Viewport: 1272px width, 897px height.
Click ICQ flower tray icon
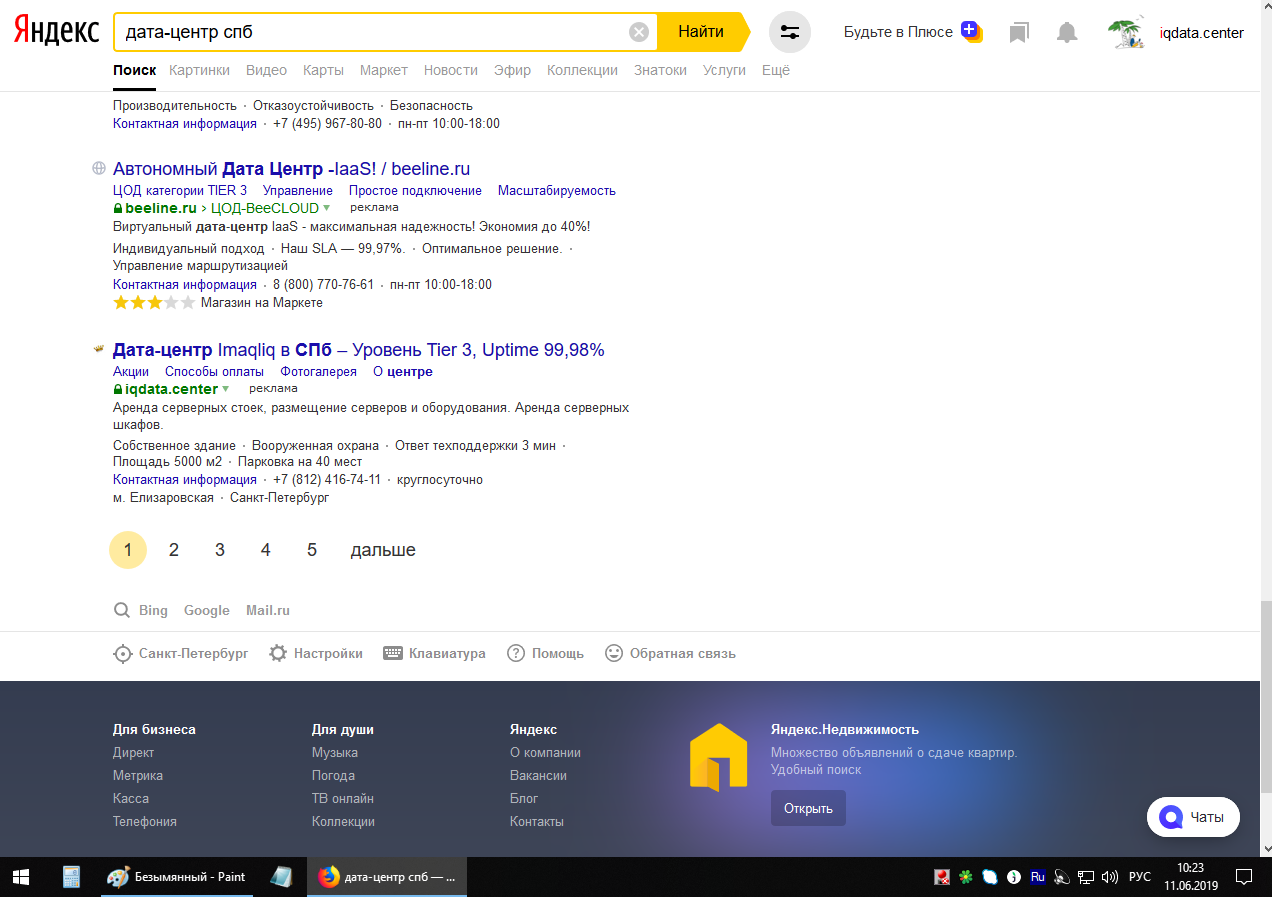click(966, 877)
